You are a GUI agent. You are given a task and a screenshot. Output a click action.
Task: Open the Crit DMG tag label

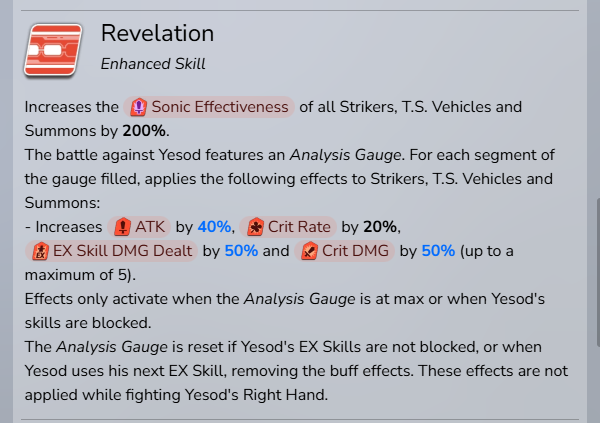click(355, 251)
